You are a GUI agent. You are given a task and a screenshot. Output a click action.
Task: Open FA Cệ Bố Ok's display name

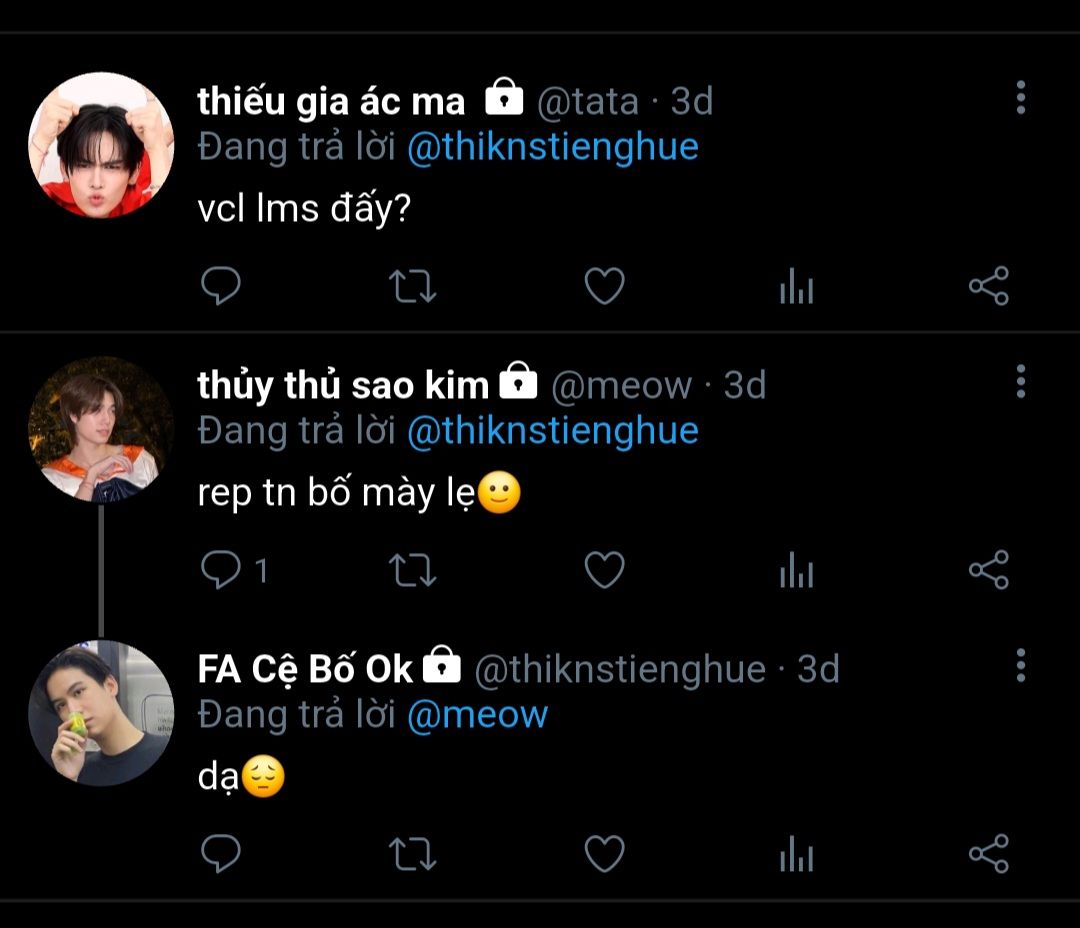coord(305,669)
